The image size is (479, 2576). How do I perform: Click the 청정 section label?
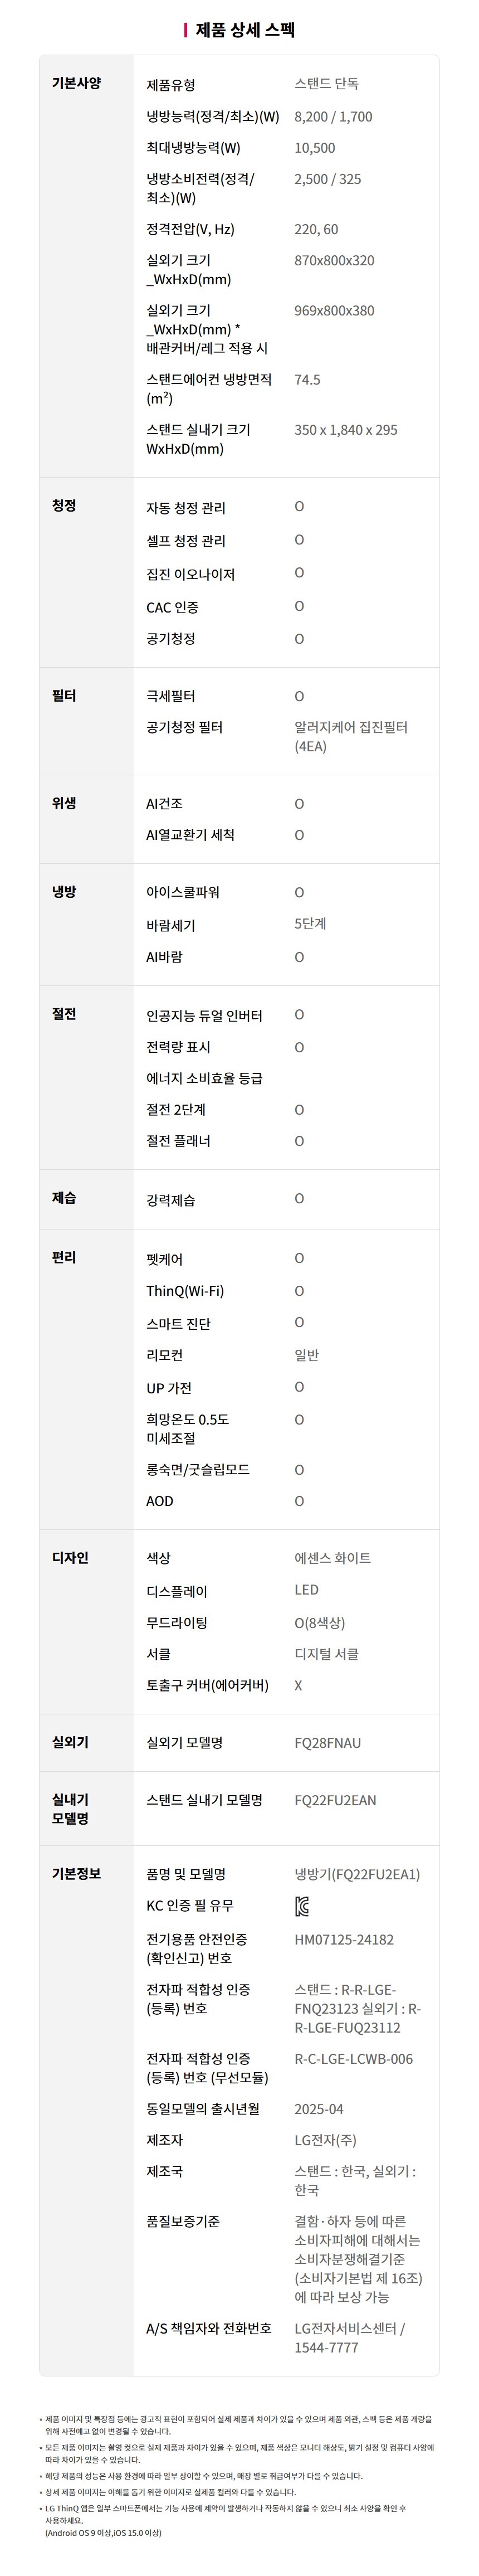[x=64, y=506]
